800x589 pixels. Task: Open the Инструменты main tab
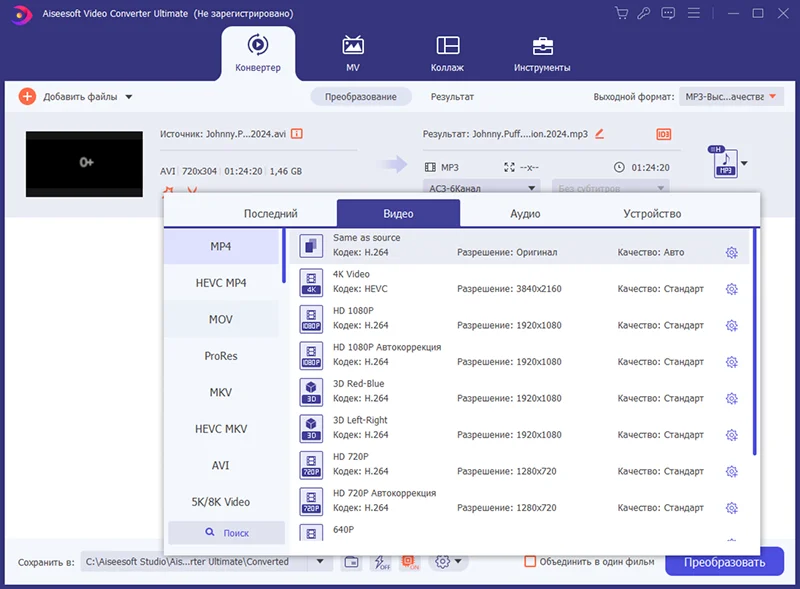pos(542,55)
